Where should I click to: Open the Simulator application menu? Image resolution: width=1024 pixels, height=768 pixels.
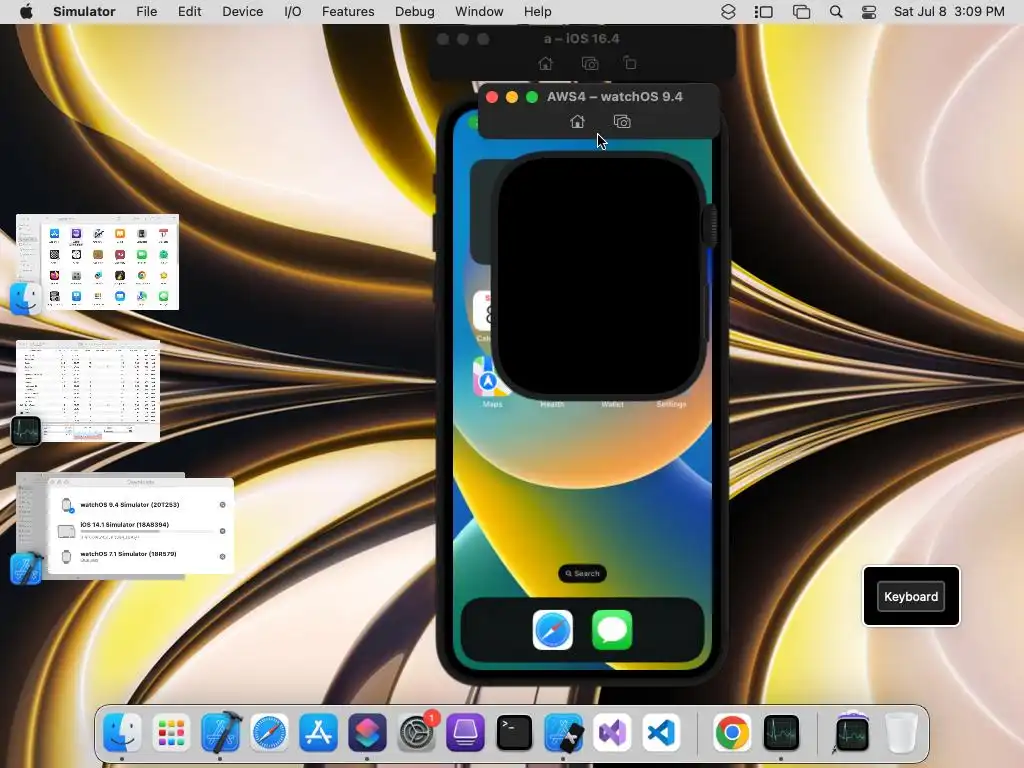pyautogui.click(x=84, y=11)
